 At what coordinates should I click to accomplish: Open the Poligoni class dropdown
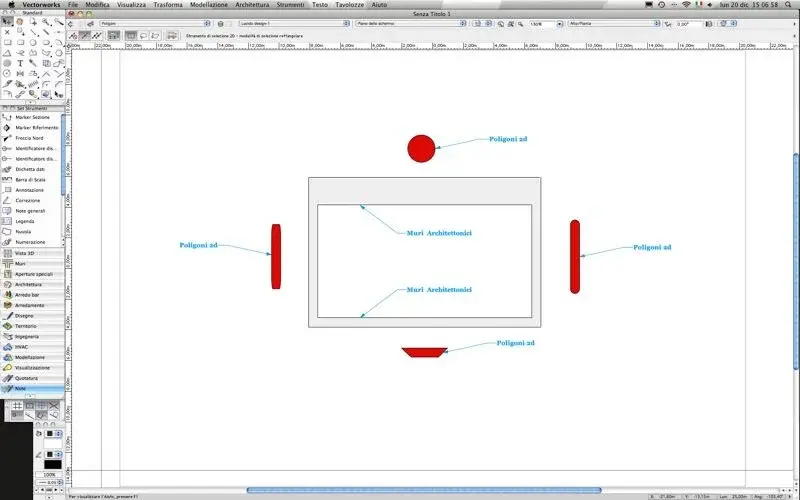155,23
